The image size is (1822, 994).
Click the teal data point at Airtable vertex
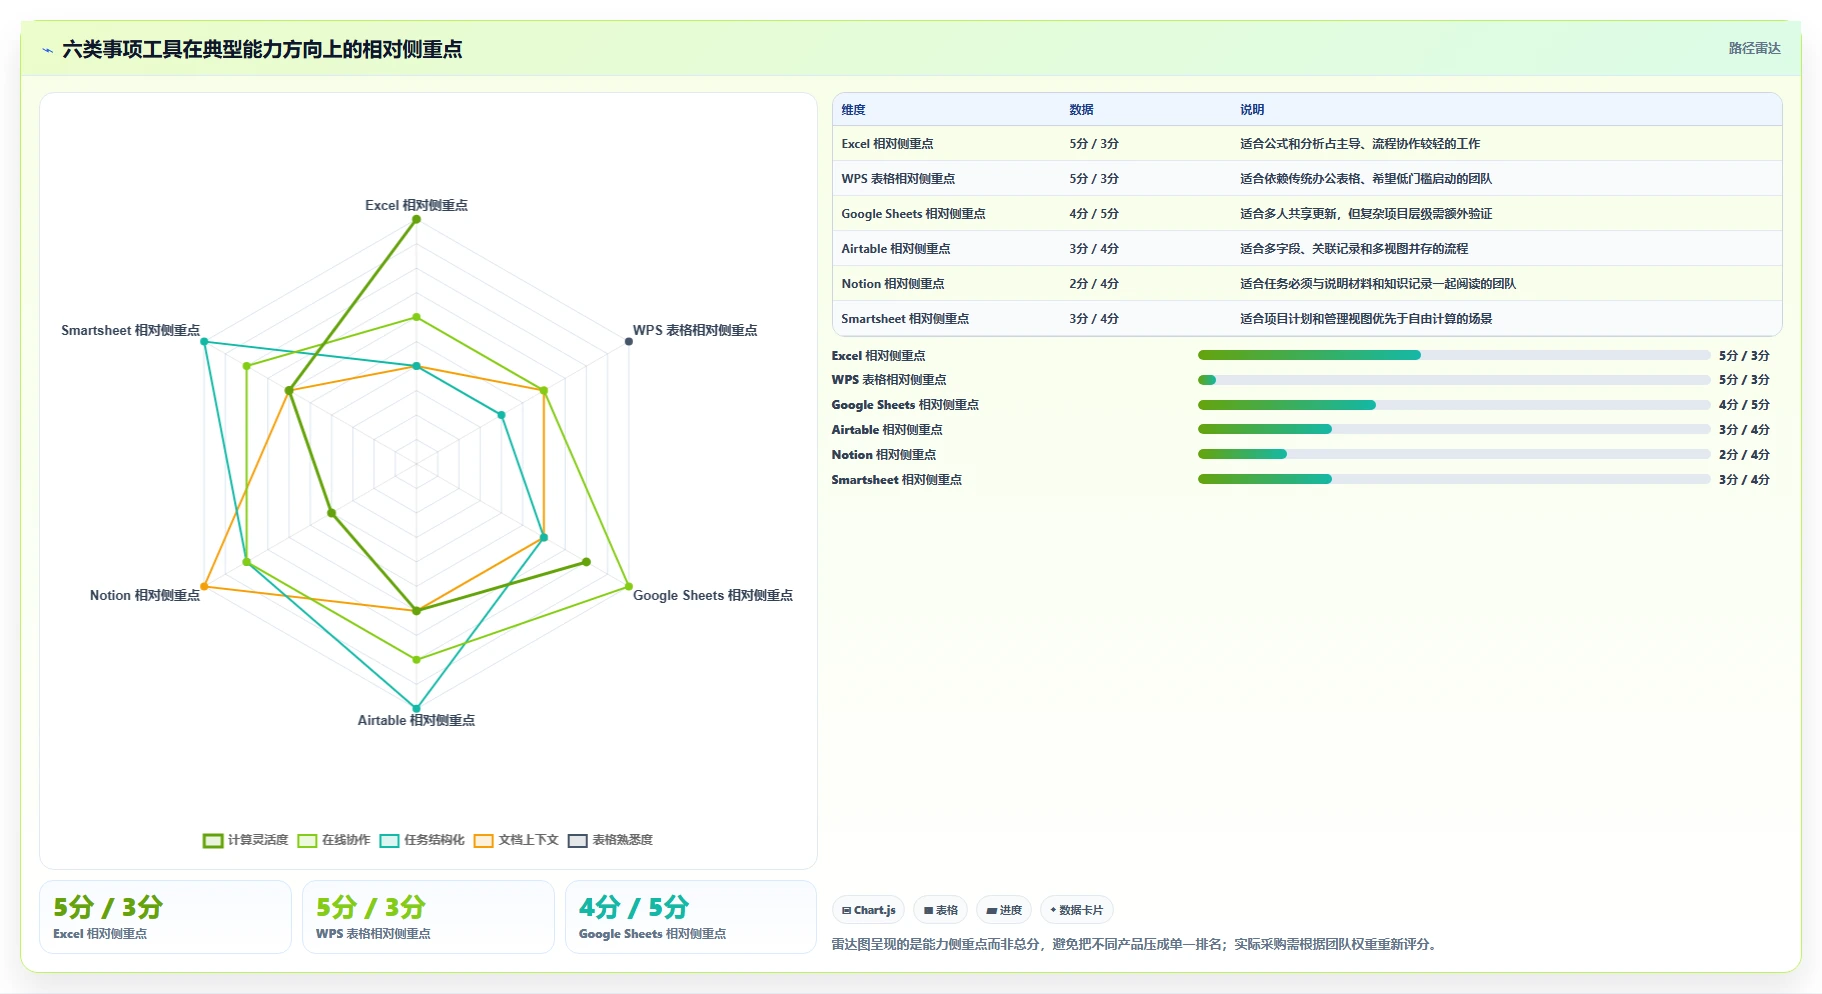(417, 708)
